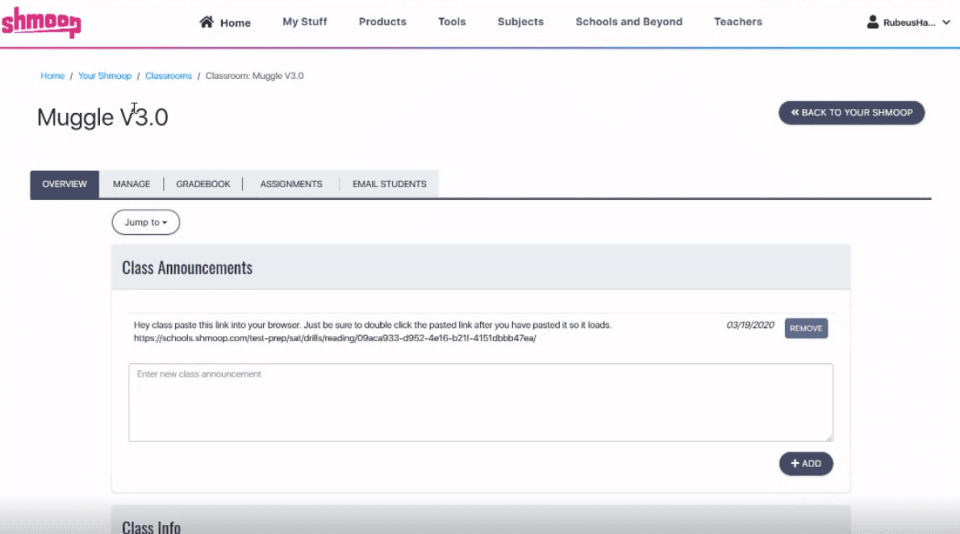Open the Email Students tab
This screenshot has height=534, width=960.
click(389, 184)
